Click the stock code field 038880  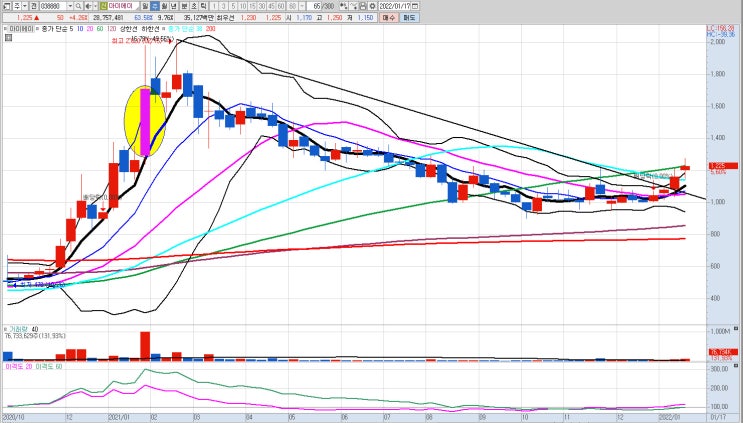[x=53, y=6]
